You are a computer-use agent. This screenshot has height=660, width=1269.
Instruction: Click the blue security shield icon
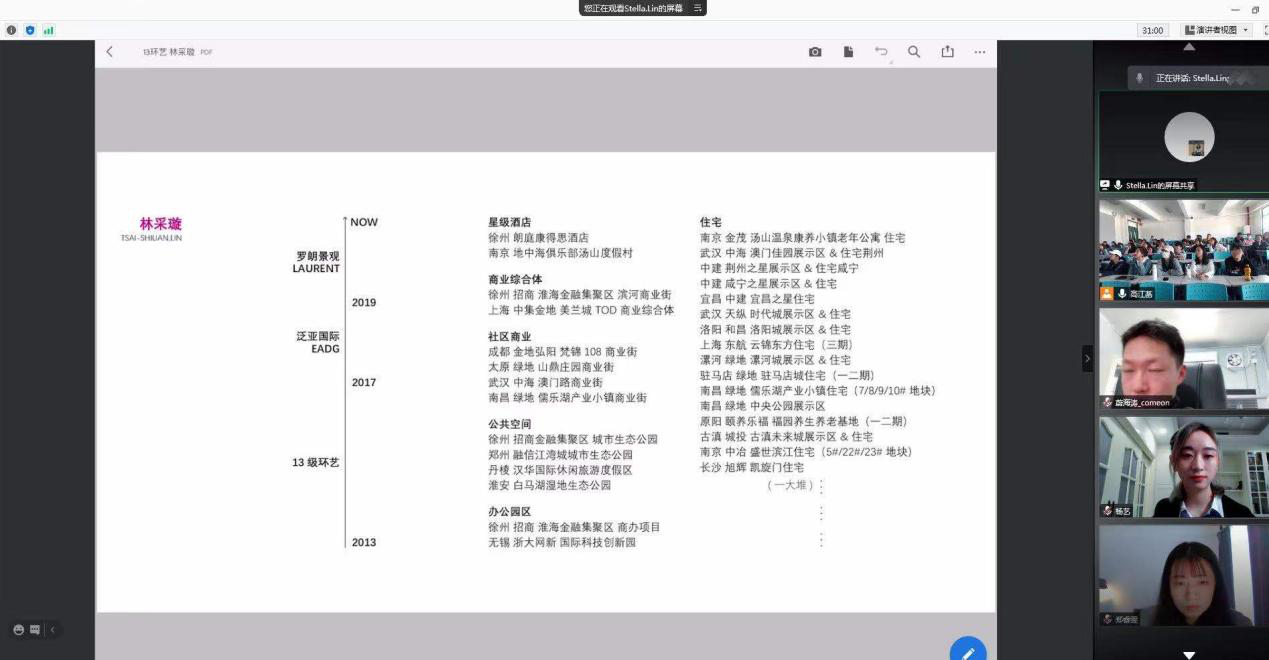[x=30, y=31]
